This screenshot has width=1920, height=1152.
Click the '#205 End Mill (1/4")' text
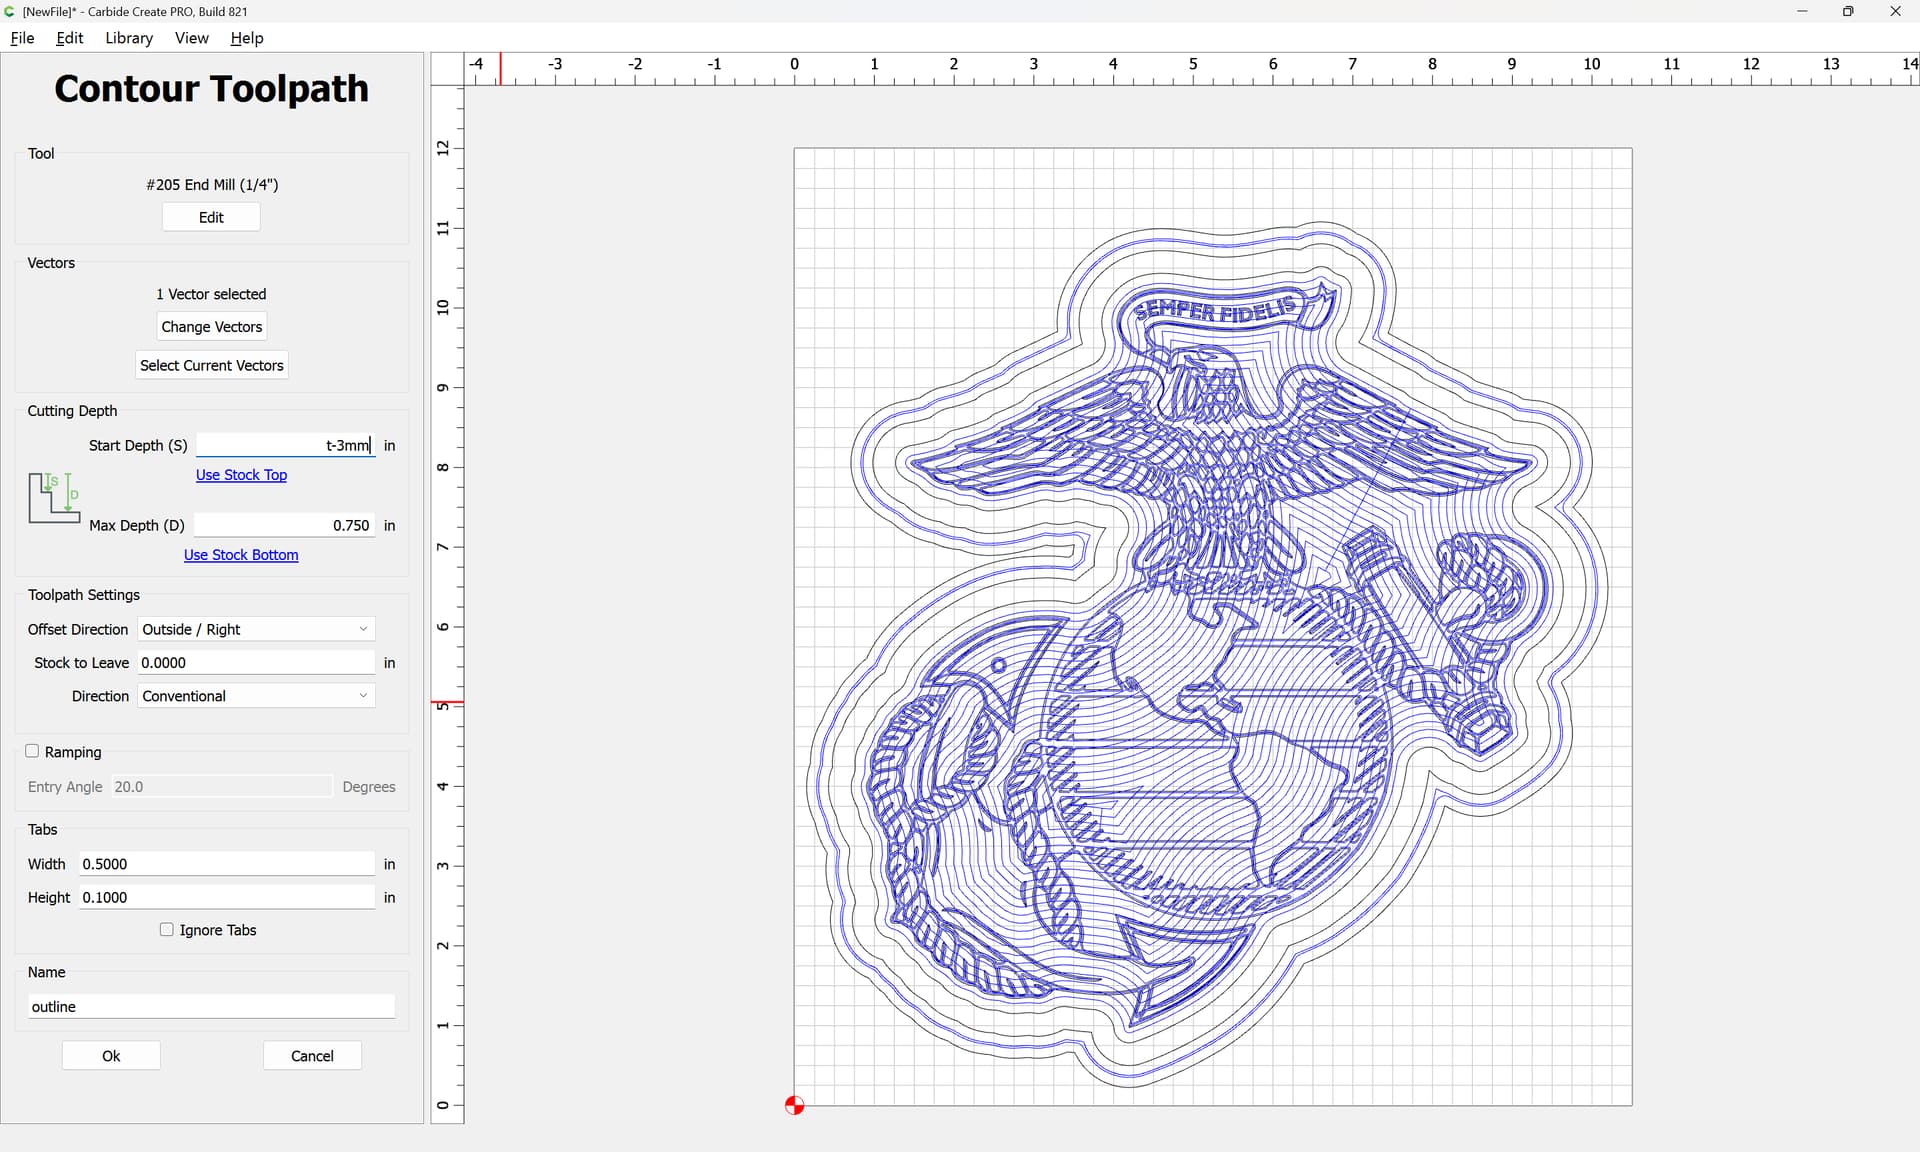point(212,185)
